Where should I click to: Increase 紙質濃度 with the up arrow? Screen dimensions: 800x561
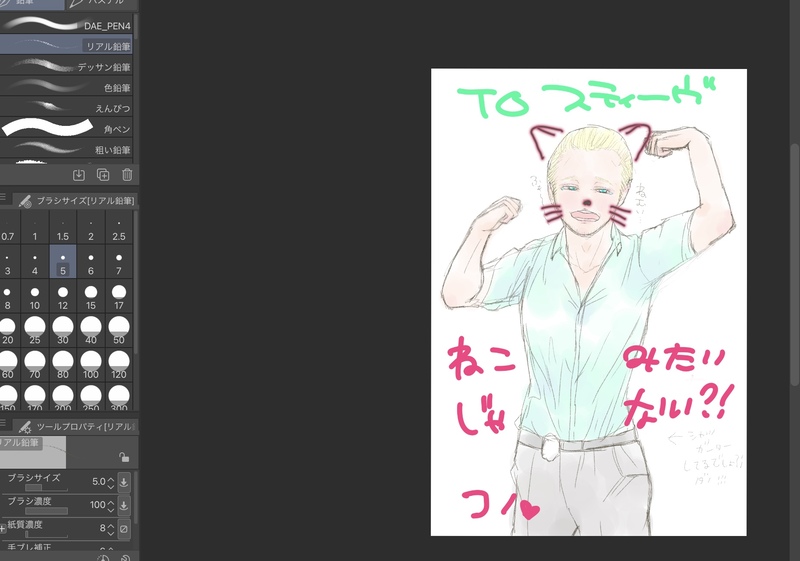[x=111, y=525]
